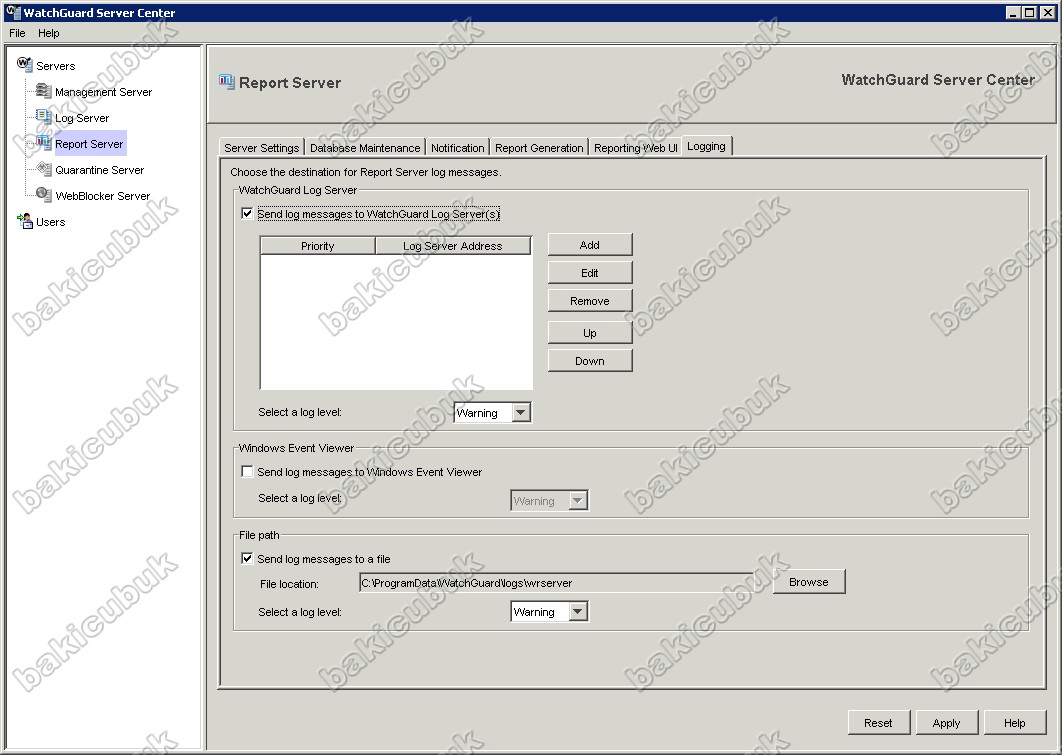Enable Send log messages to Windows Event Viewer
The width and height of the screenshot is (1062, 755).
(247, 472)
